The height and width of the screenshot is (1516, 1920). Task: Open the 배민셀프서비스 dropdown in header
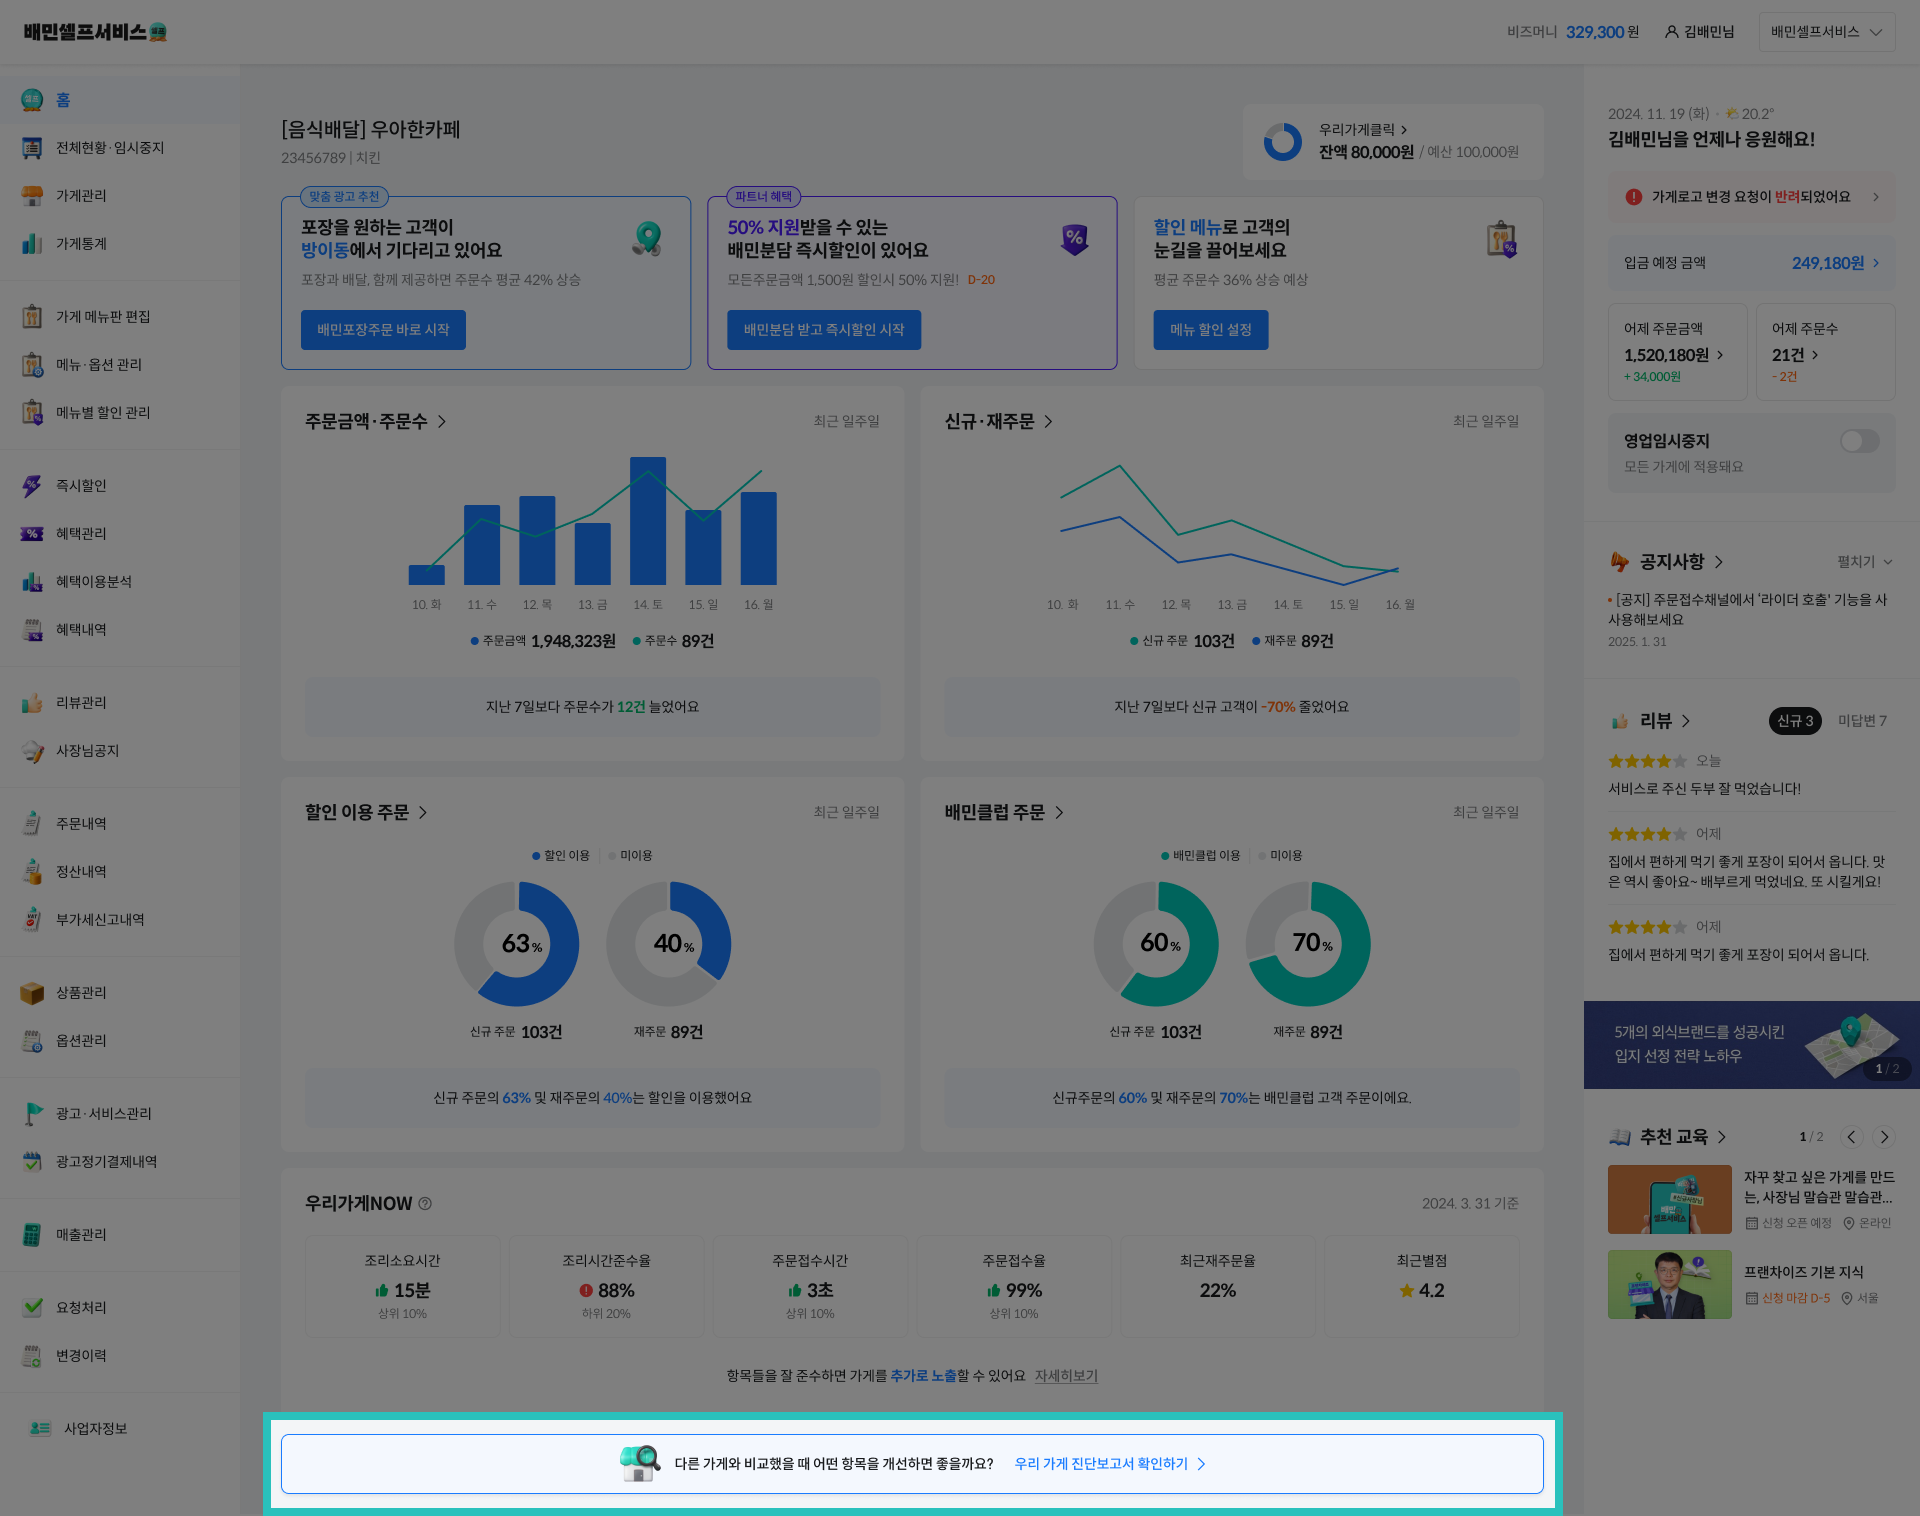[1826, 32]
